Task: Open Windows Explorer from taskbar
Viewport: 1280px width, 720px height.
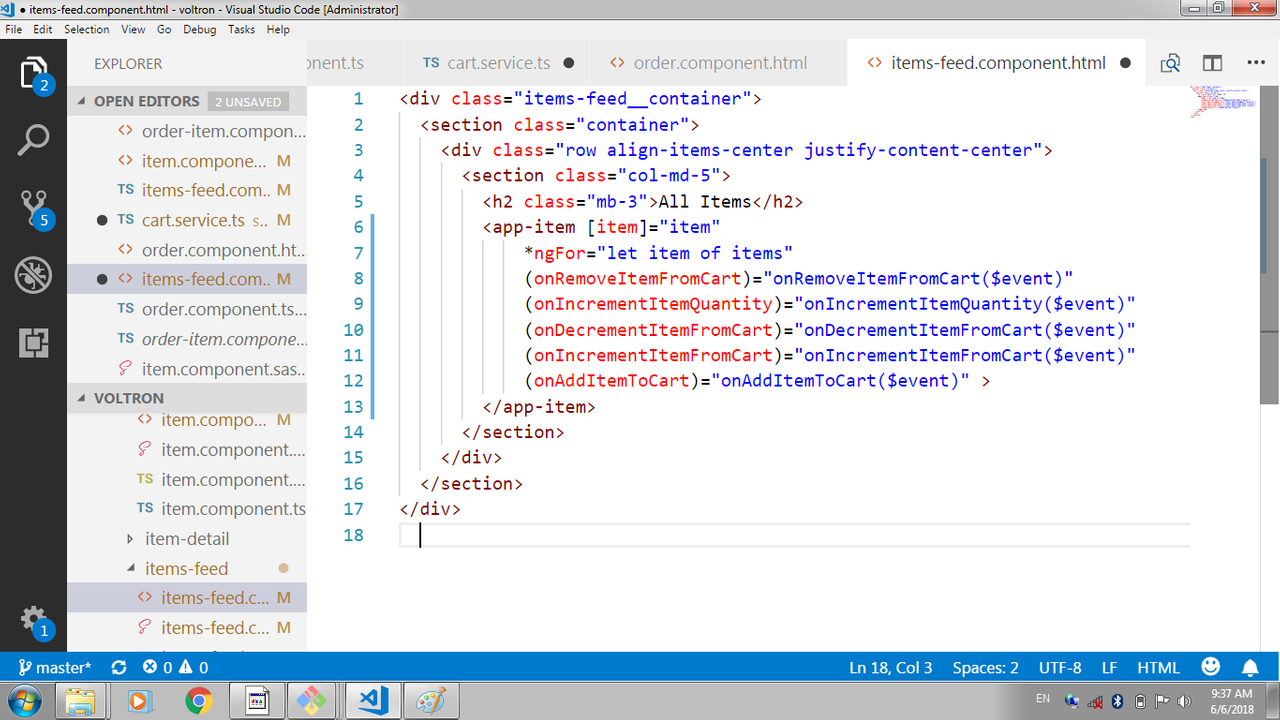Action: tap(80, 701)
